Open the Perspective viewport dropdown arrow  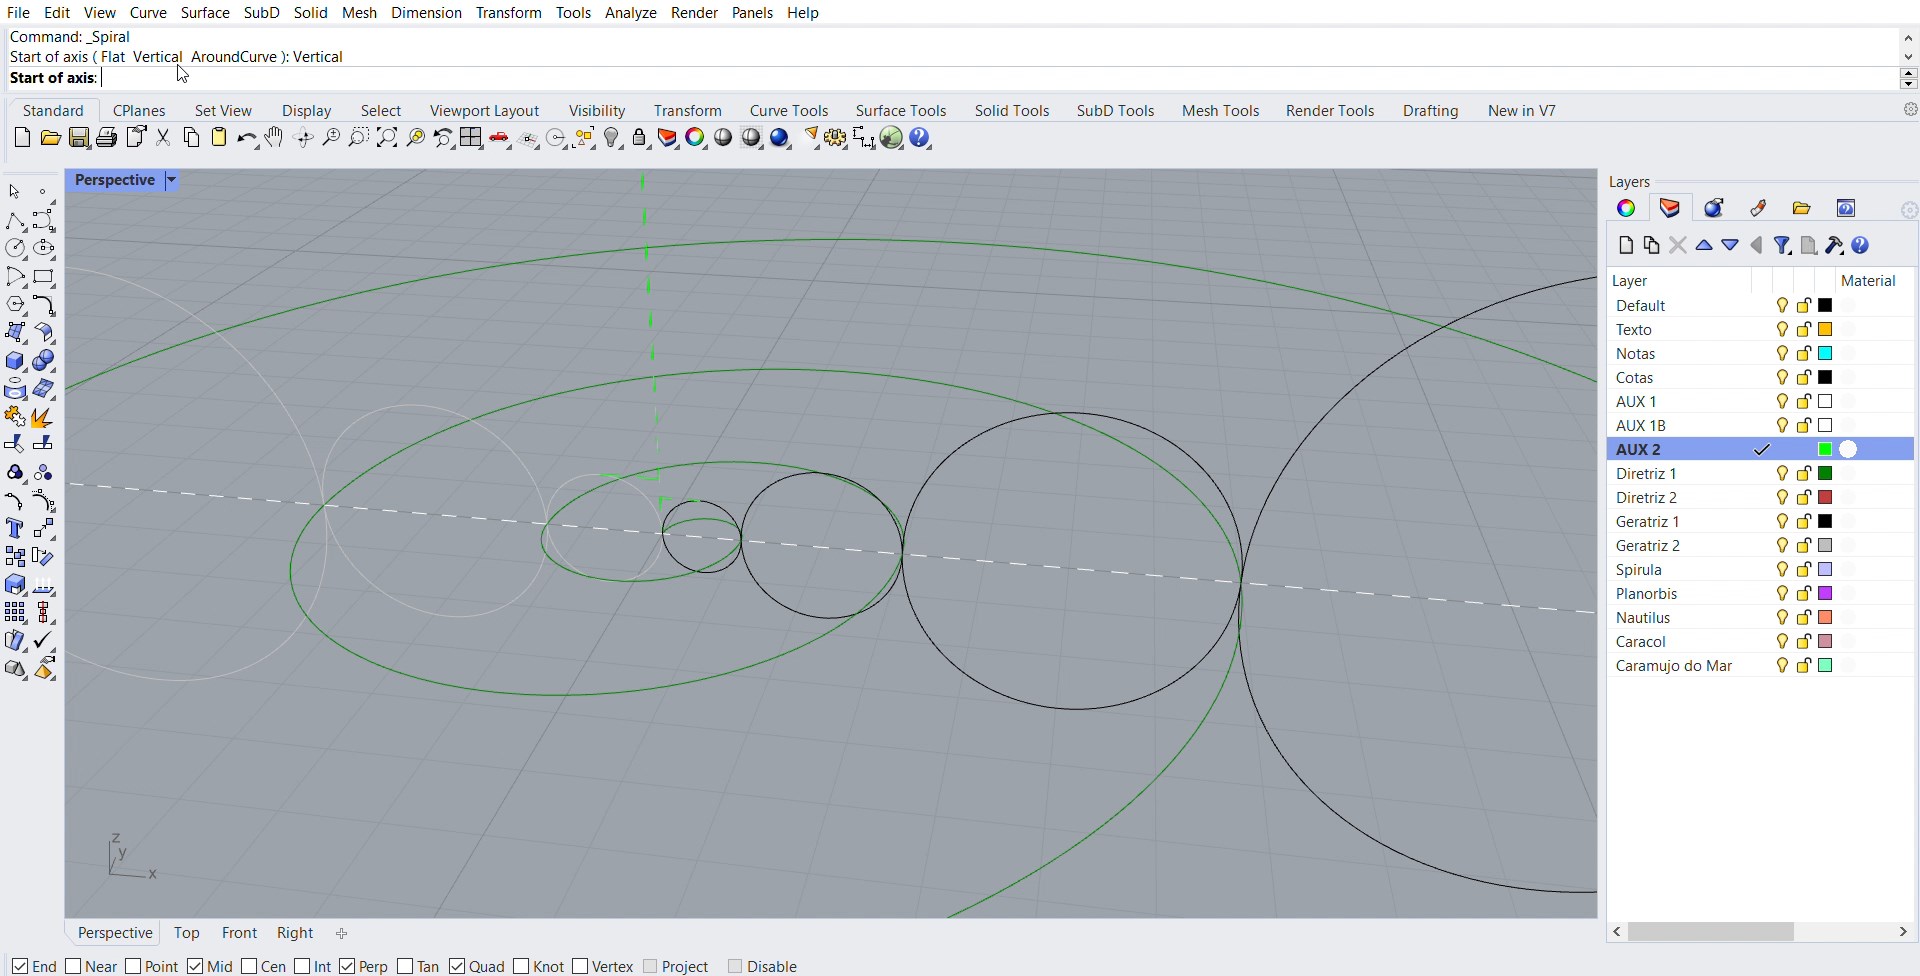click(171, 181)
